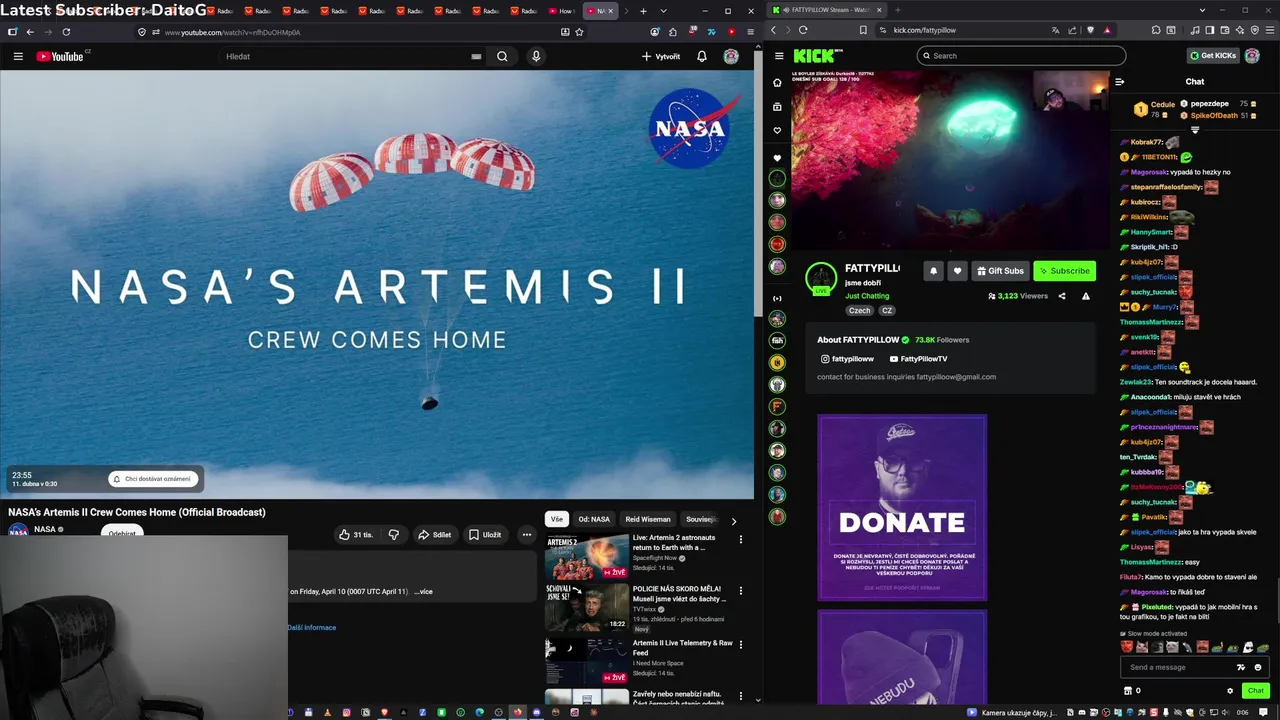This screenshot has width=1280, height=720.
Task: Open the fattypilloww Instagram link
Action: (847, 359)
